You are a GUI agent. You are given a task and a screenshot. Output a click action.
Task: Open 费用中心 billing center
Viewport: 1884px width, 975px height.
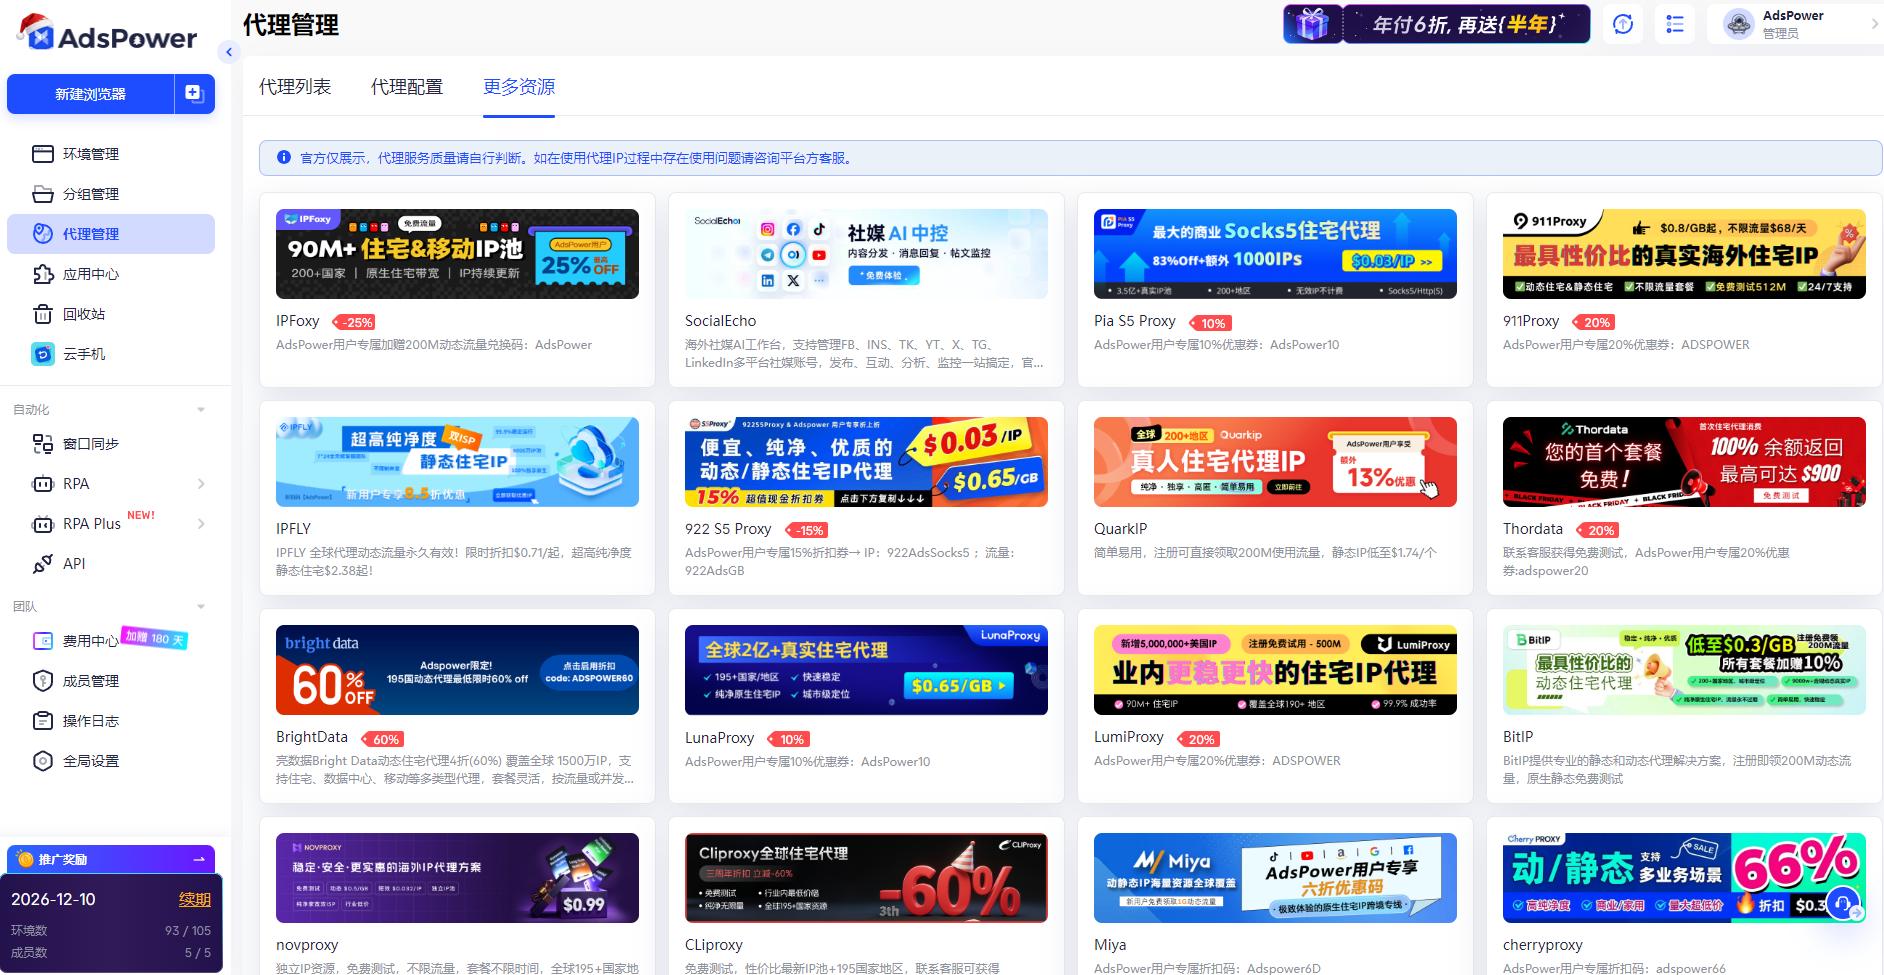(90, 640)
